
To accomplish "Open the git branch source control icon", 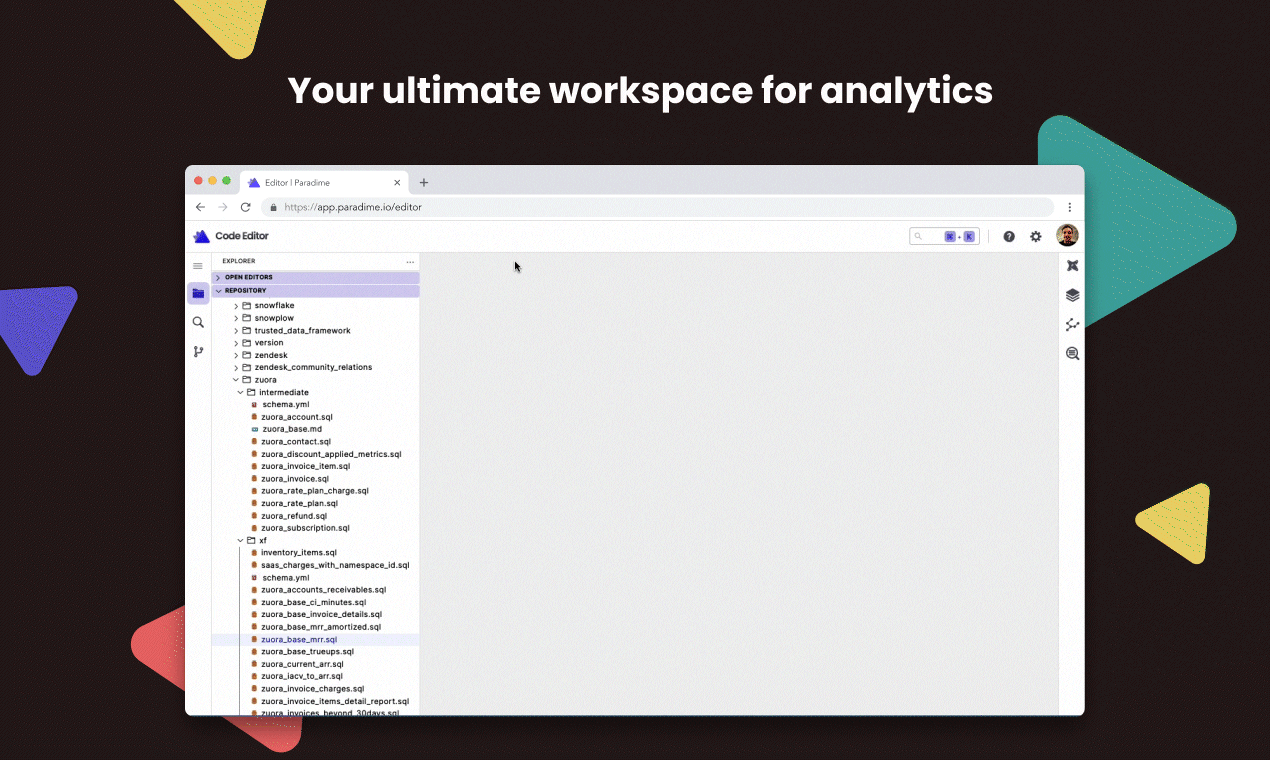I will [198, 352].
